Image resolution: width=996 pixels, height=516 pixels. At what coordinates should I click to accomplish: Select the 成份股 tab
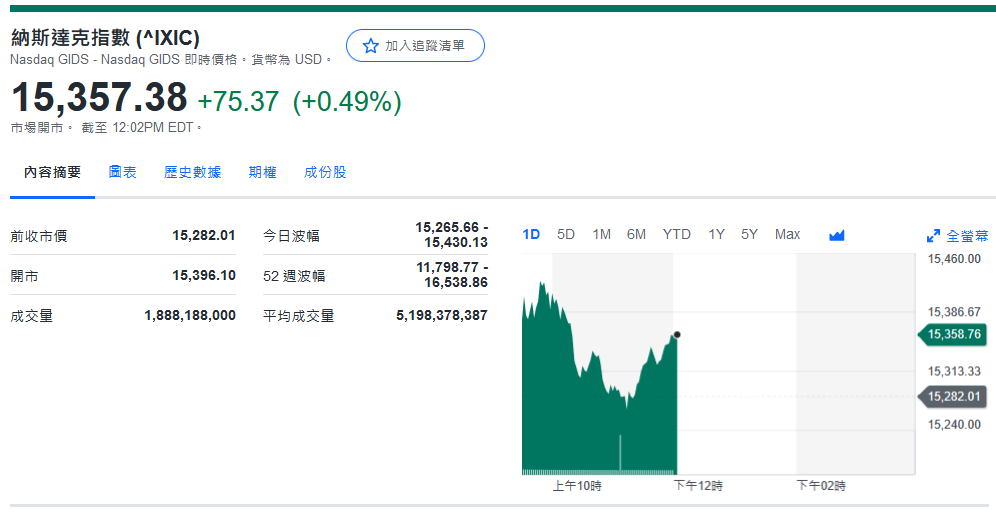(325, 172)
